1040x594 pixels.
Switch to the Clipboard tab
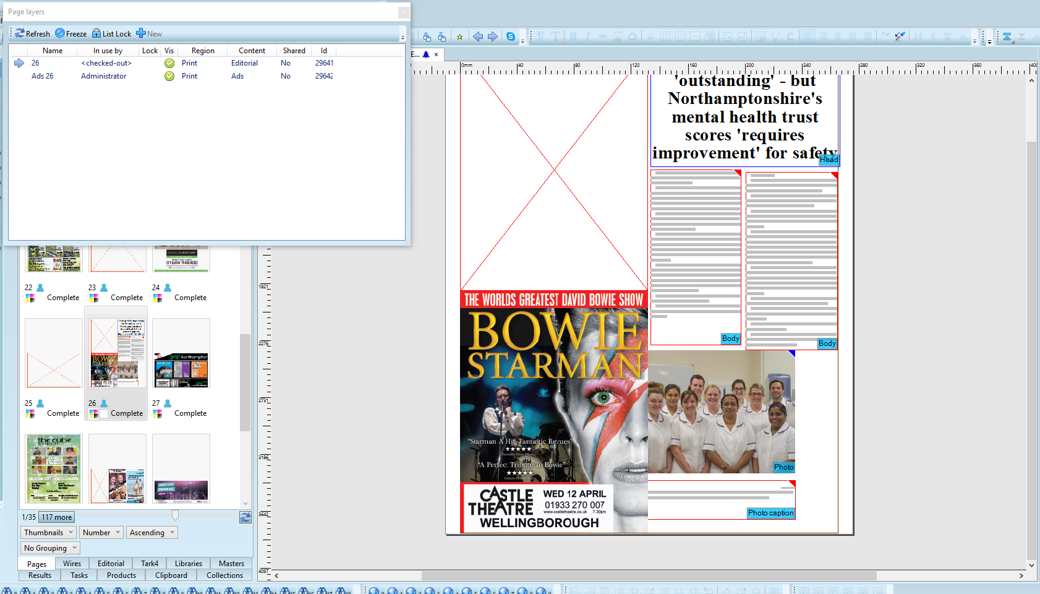171,575
